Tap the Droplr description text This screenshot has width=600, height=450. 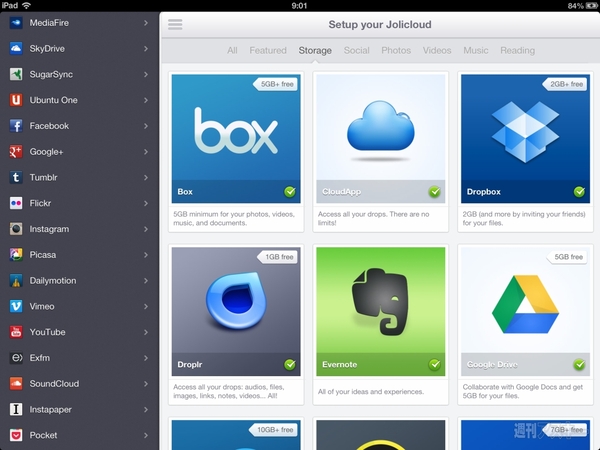click(228, 391)
